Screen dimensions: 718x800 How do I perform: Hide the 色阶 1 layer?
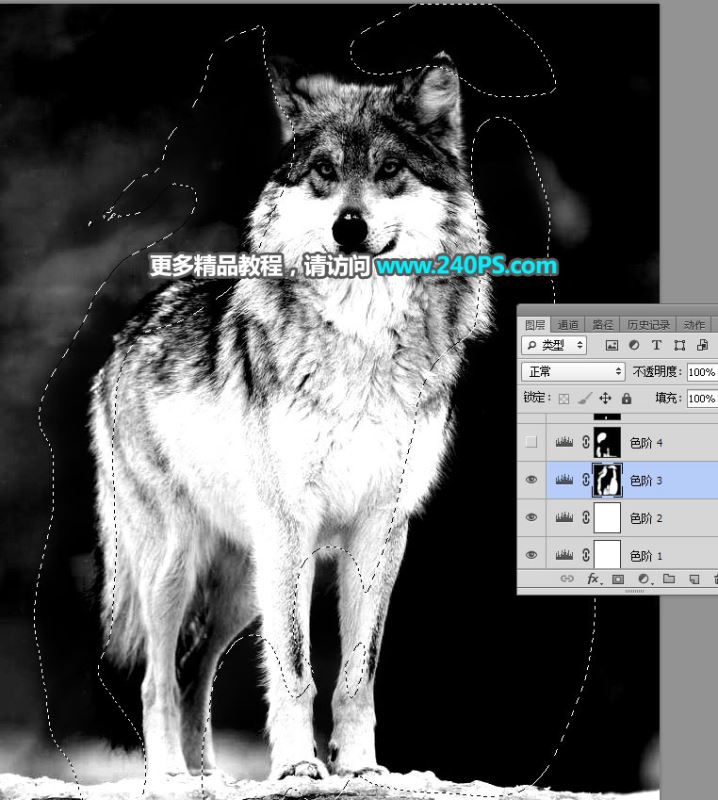click(x=531, y=555)
